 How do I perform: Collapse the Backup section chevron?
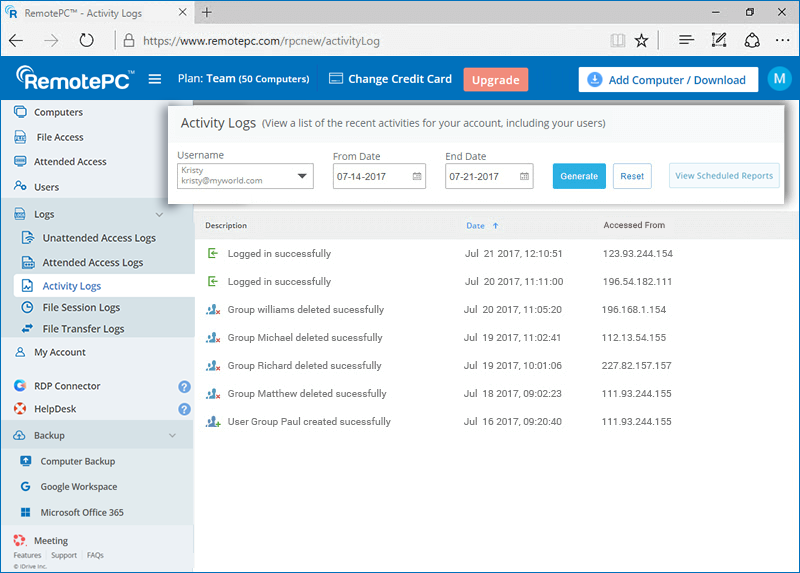coord(172,436)
